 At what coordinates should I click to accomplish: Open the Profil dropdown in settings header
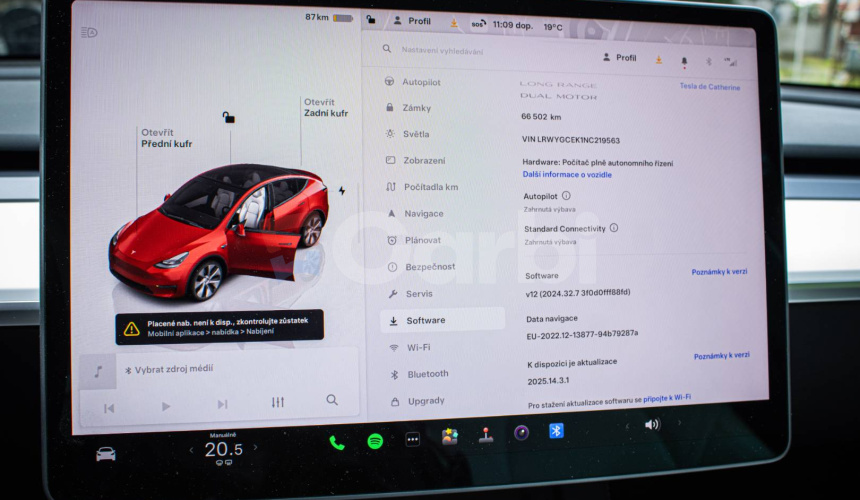pyautogui.click(x=619, y=58)
